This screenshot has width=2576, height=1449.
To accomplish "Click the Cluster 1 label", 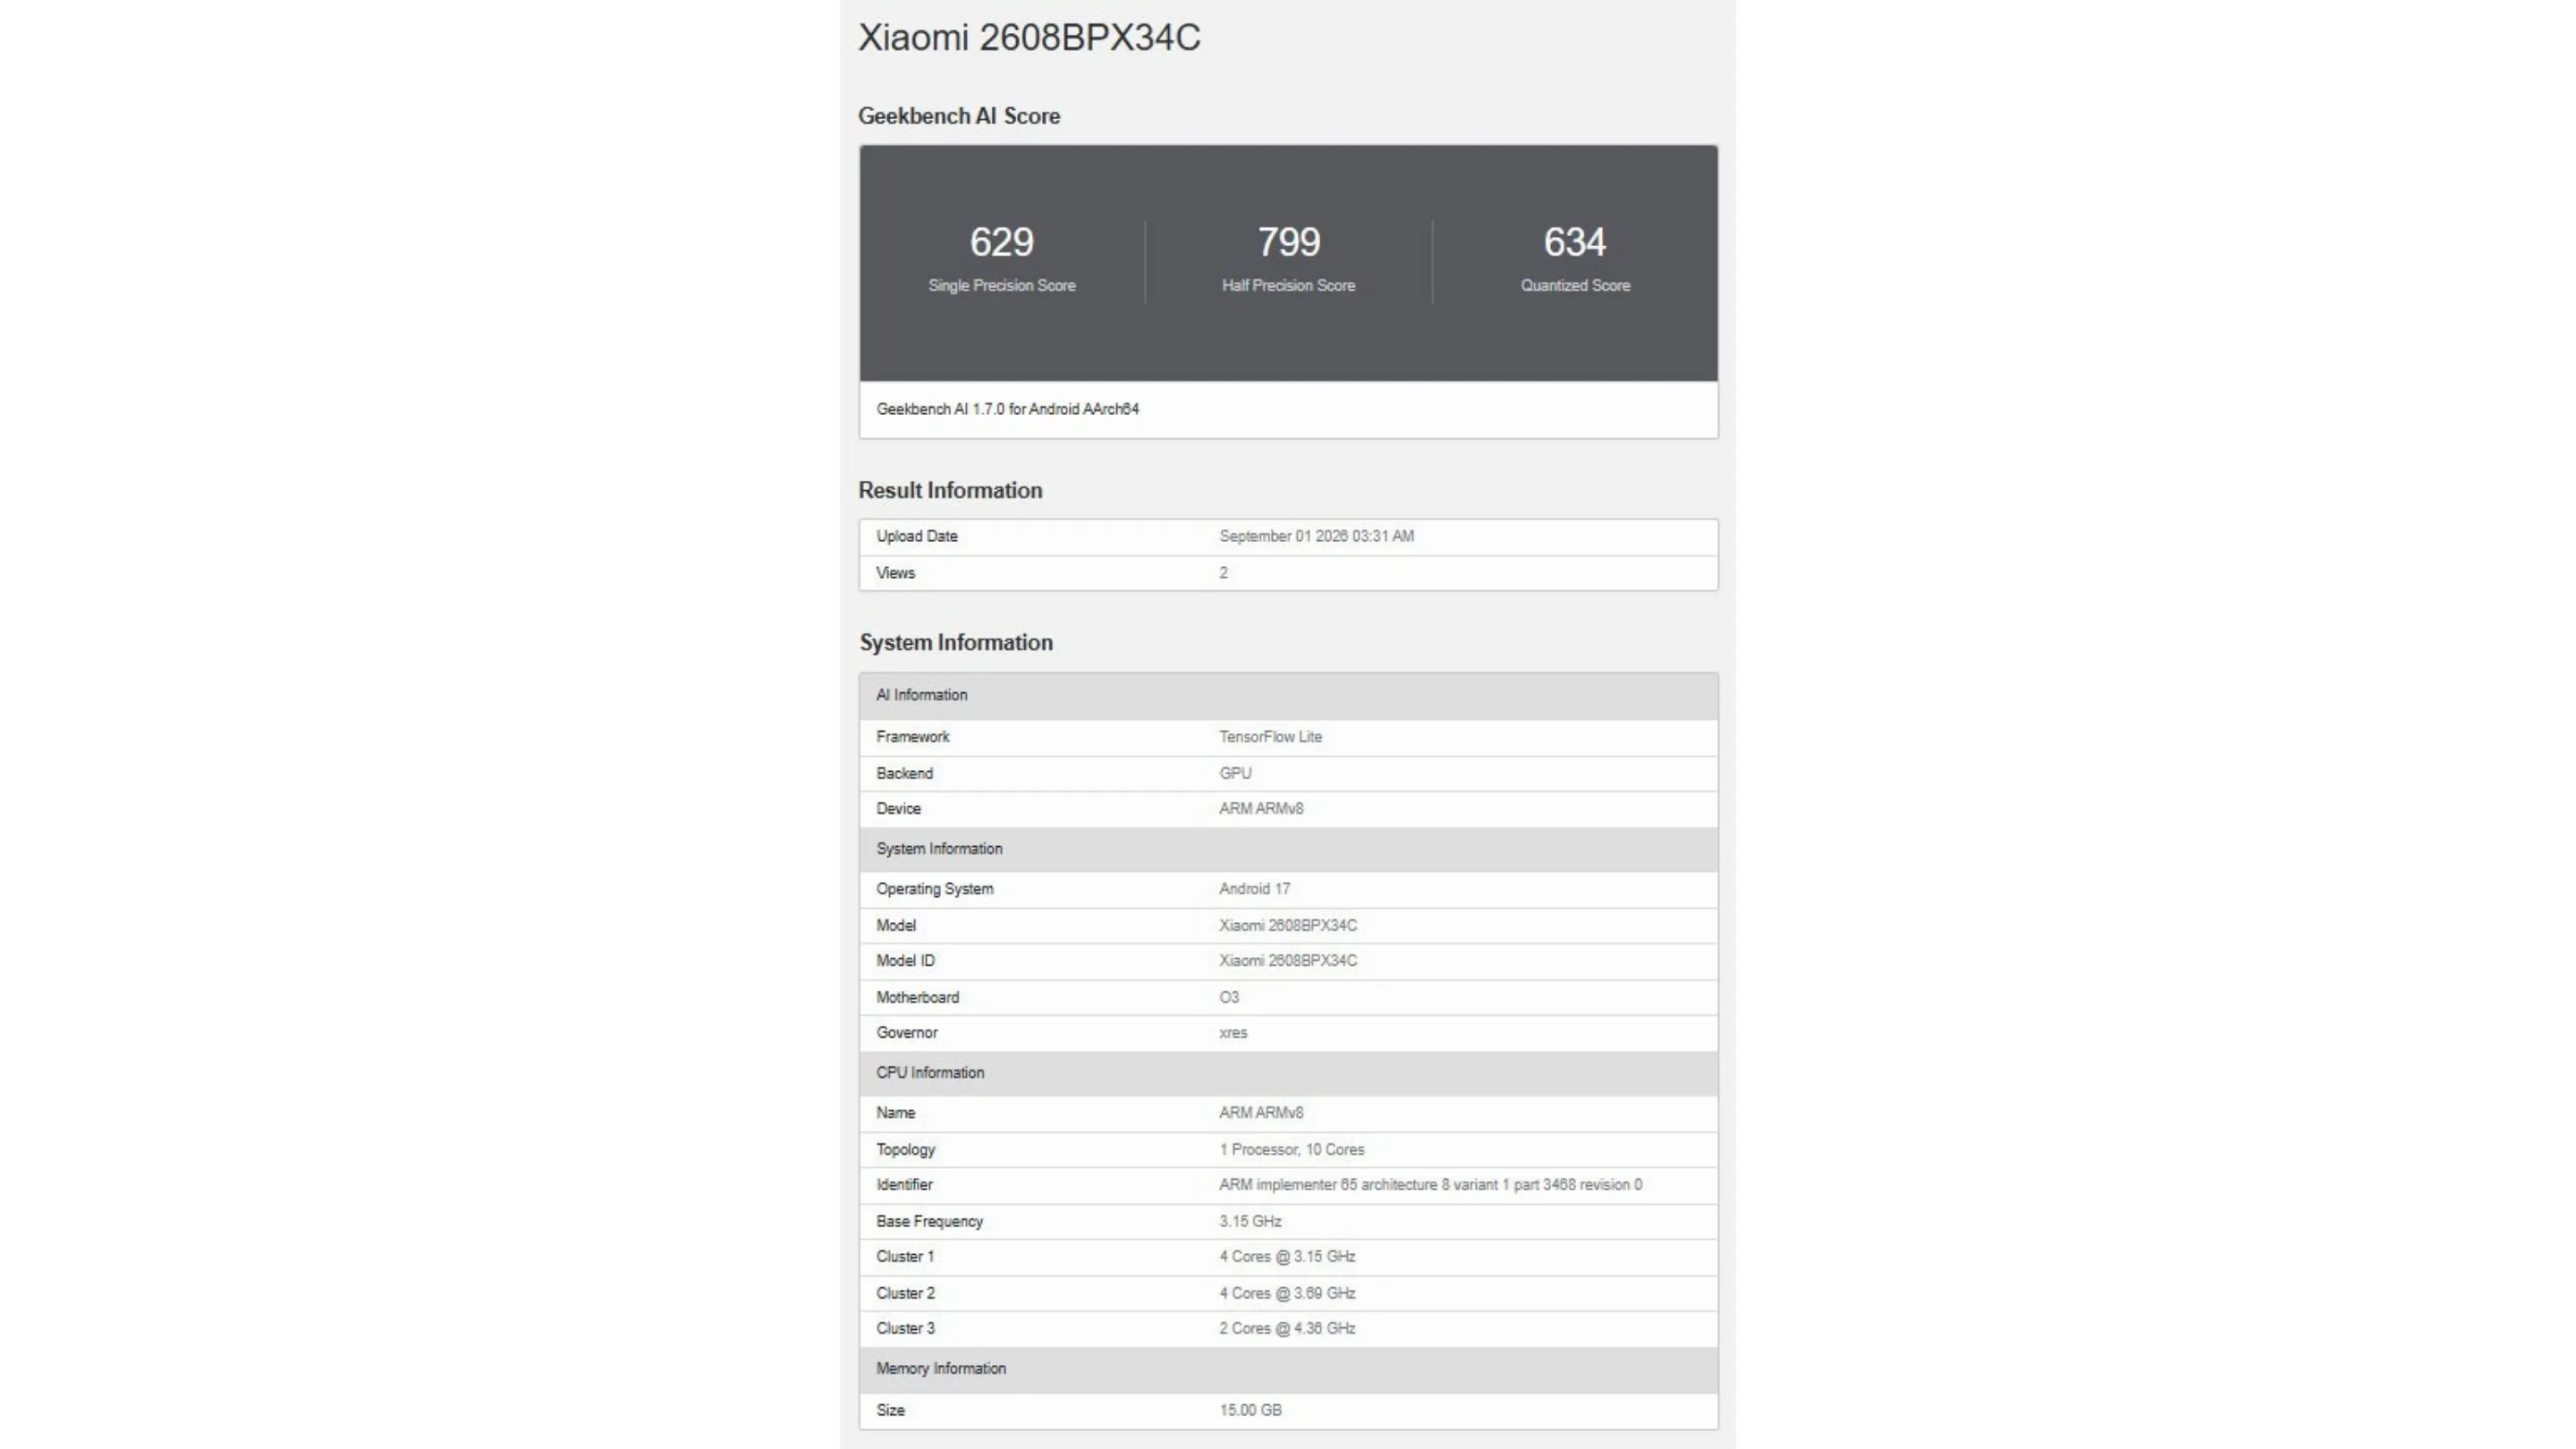I will [905, 1257].
